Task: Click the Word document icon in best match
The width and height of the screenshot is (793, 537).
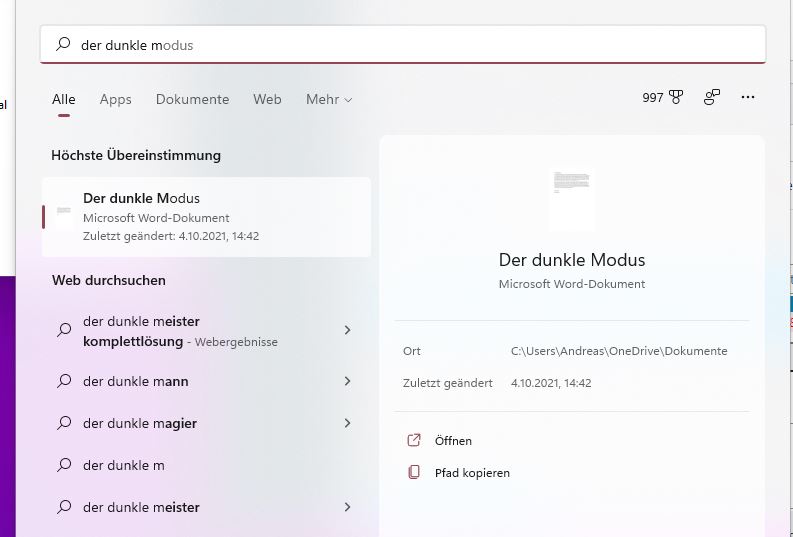Action: tap(64, 211)
